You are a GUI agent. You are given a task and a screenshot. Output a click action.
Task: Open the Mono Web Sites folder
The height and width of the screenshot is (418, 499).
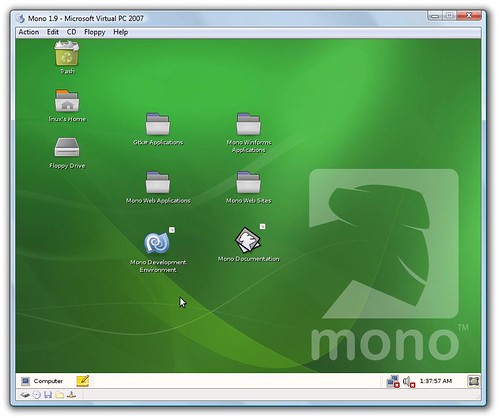248,182
